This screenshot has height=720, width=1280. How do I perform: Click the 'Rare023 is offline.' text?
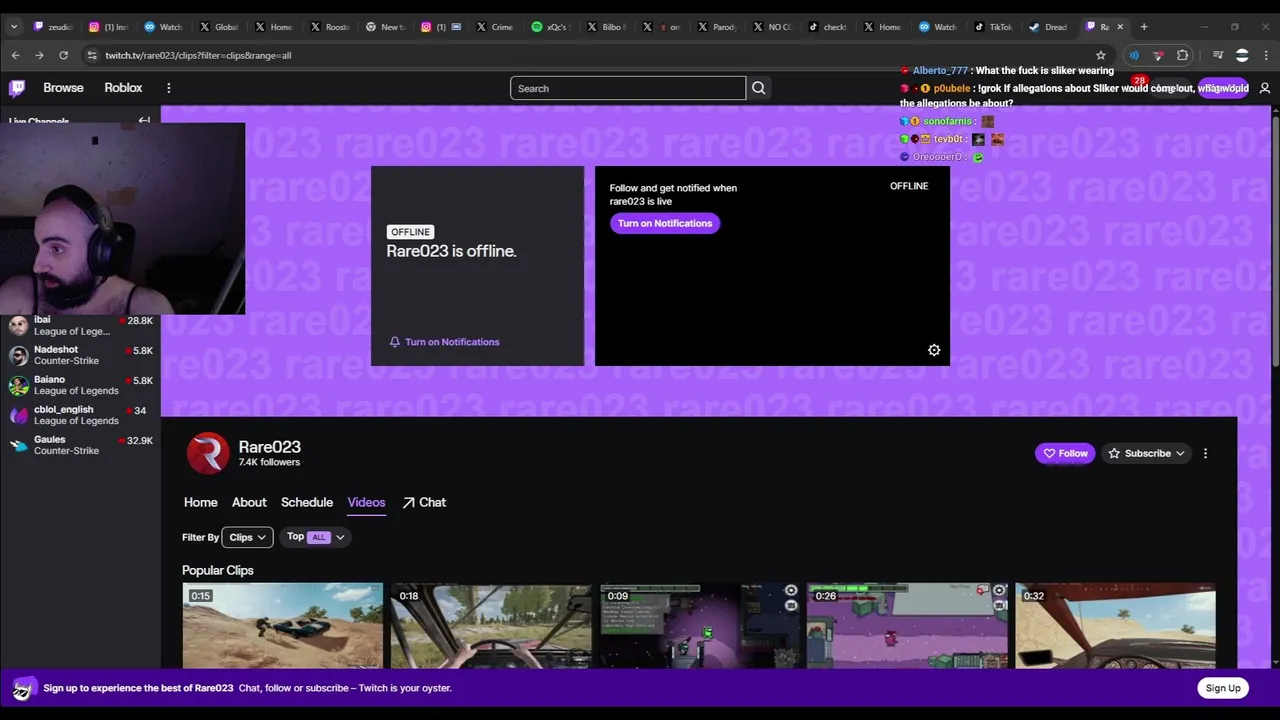(x=451, y=251)
